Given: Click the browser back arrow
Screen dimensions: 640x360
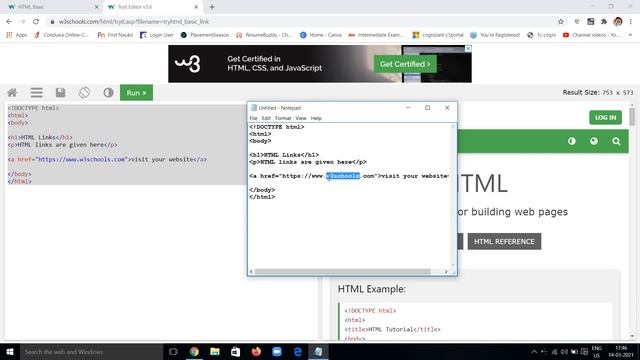Looking at the screenshot, I should click(x=9, y=22).
